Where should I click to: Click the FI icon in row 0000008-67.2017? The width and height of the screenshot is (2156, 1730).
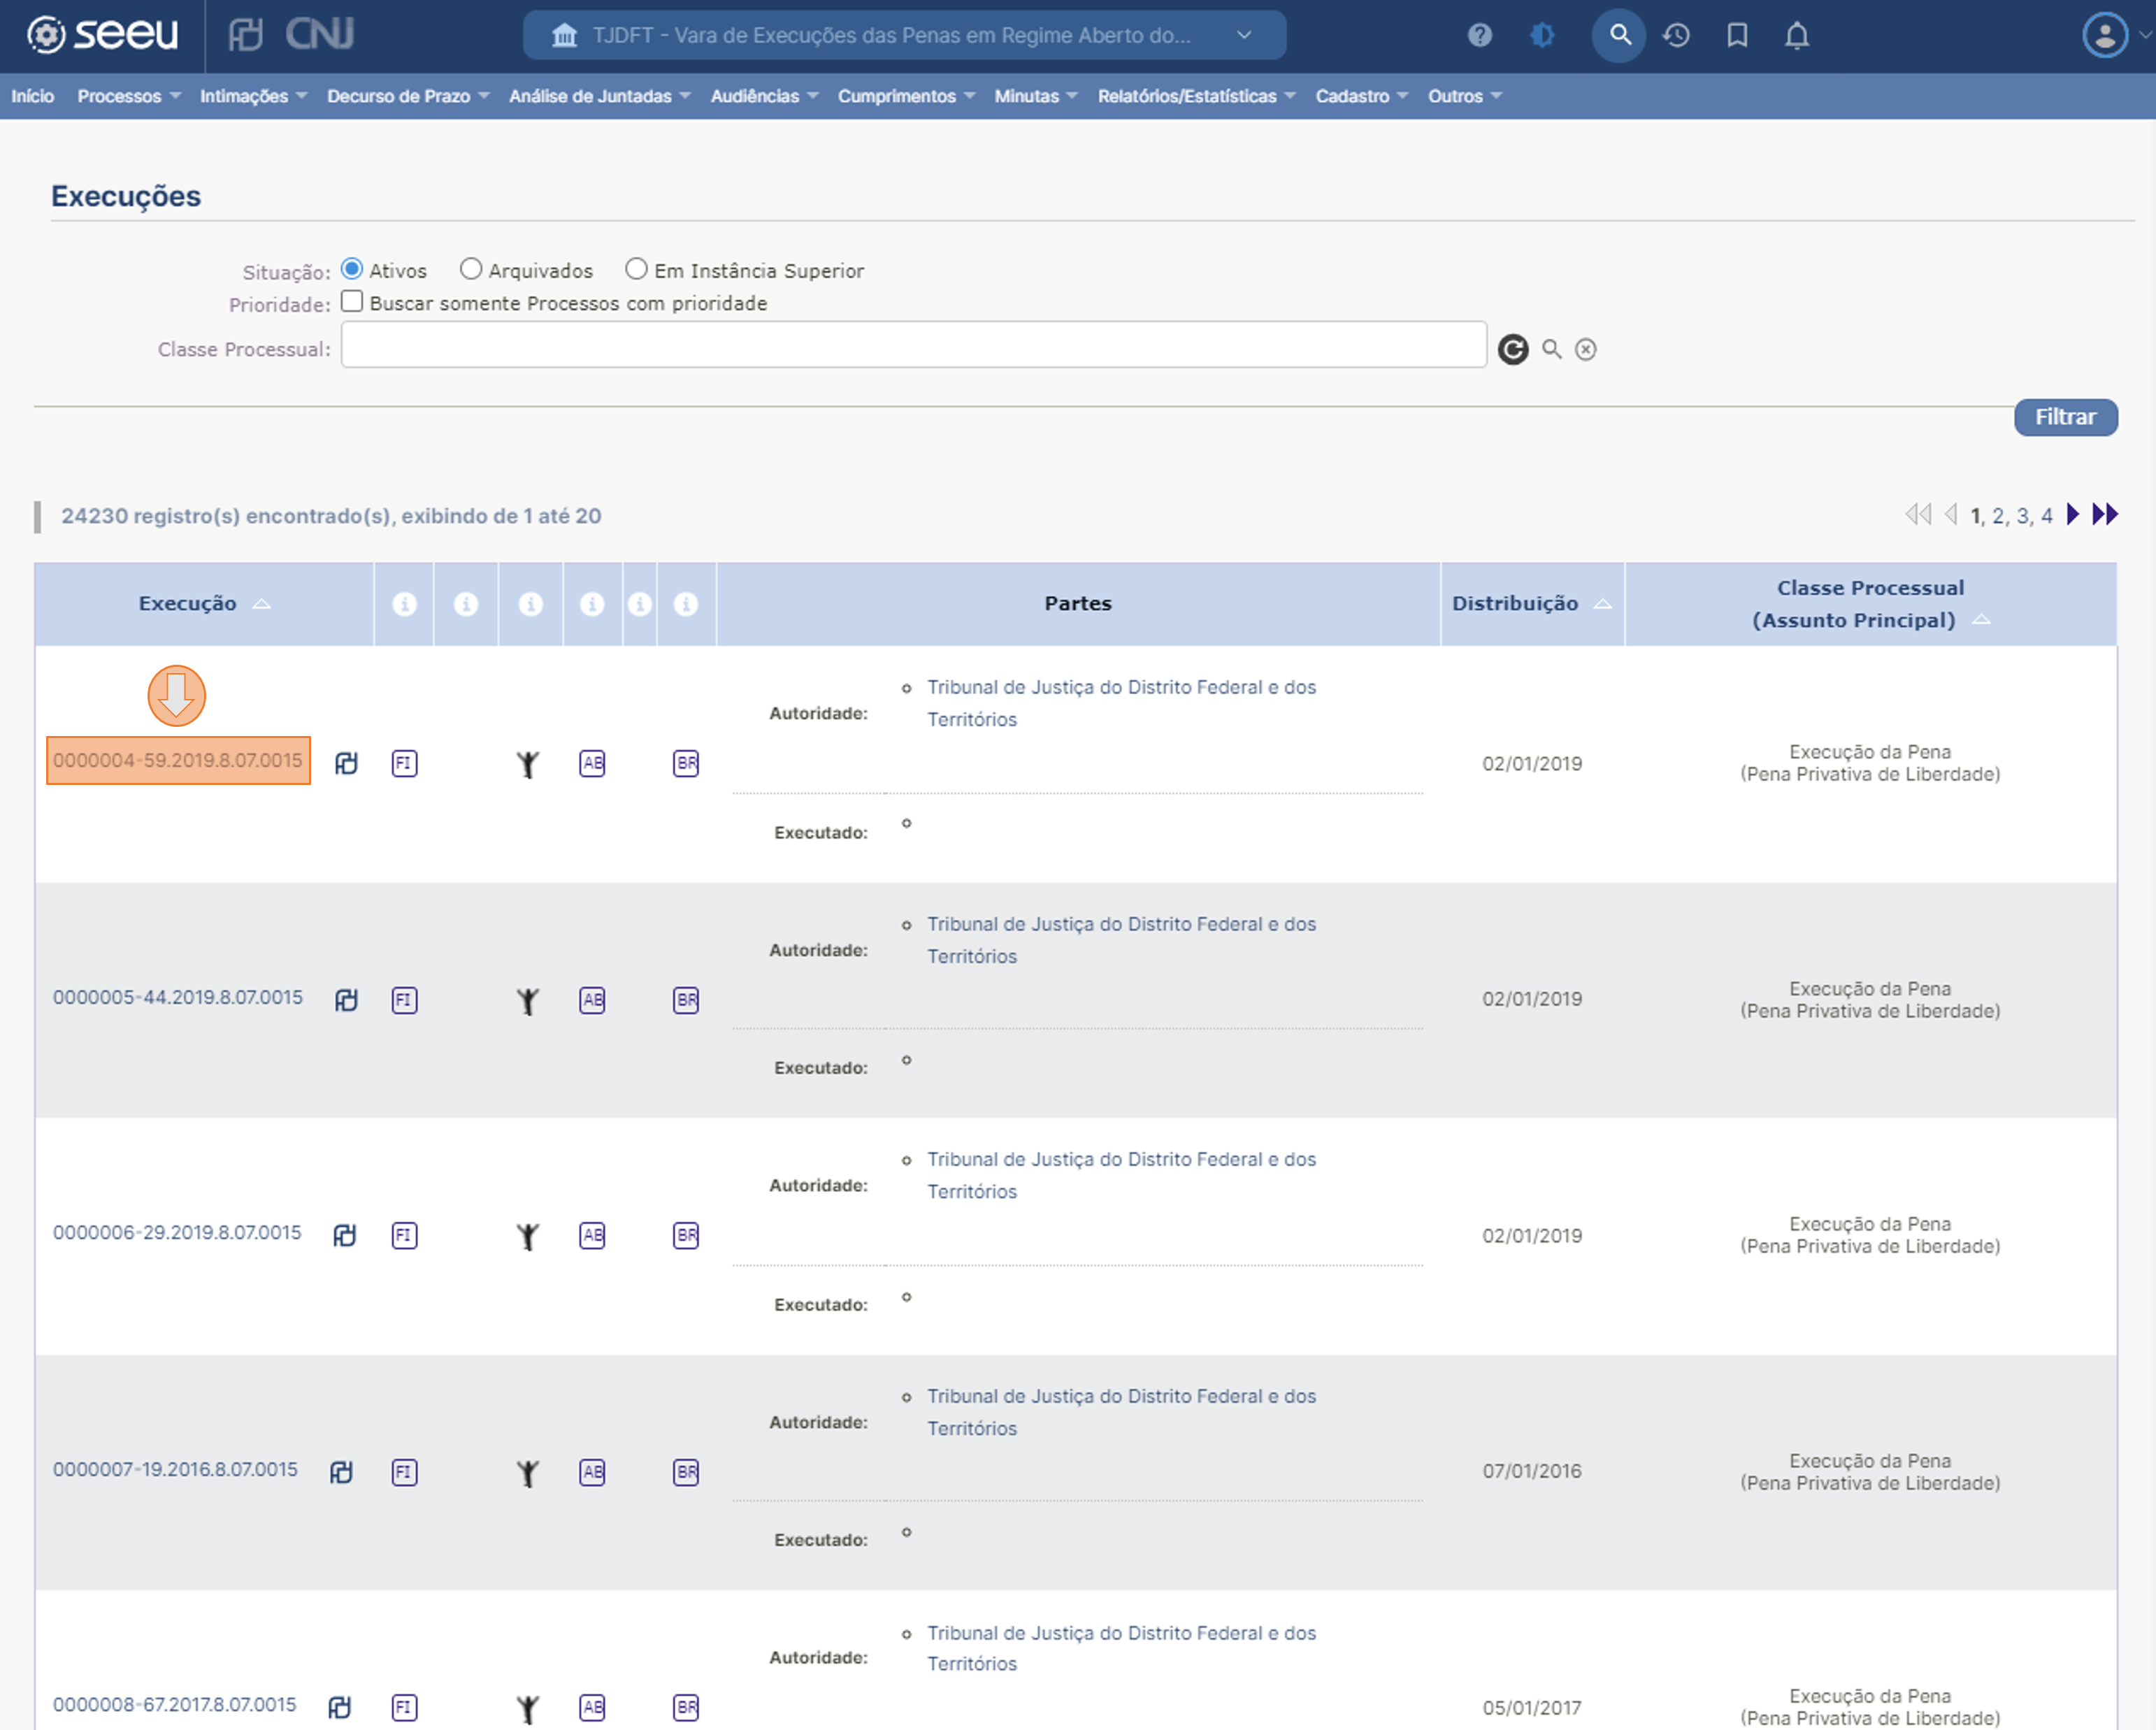[x=404, y=1707]
